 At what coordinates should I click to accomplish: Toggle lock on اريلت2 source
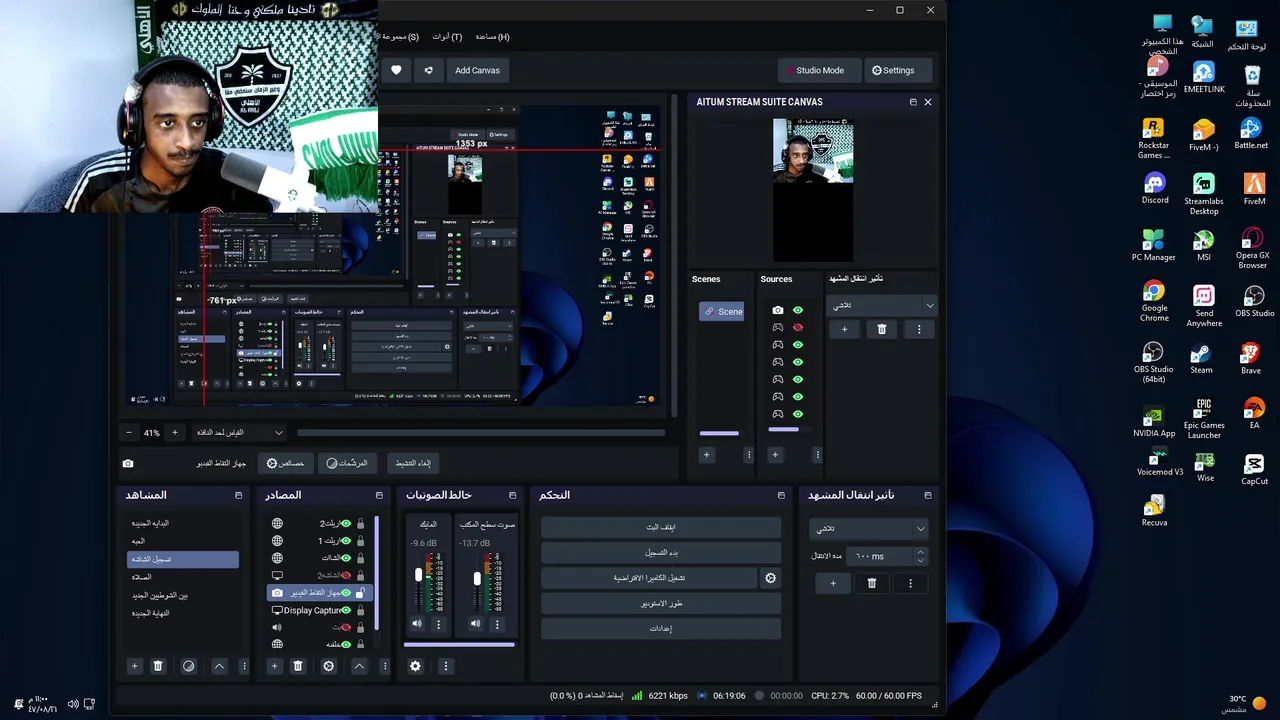click(x=360, y=523)
